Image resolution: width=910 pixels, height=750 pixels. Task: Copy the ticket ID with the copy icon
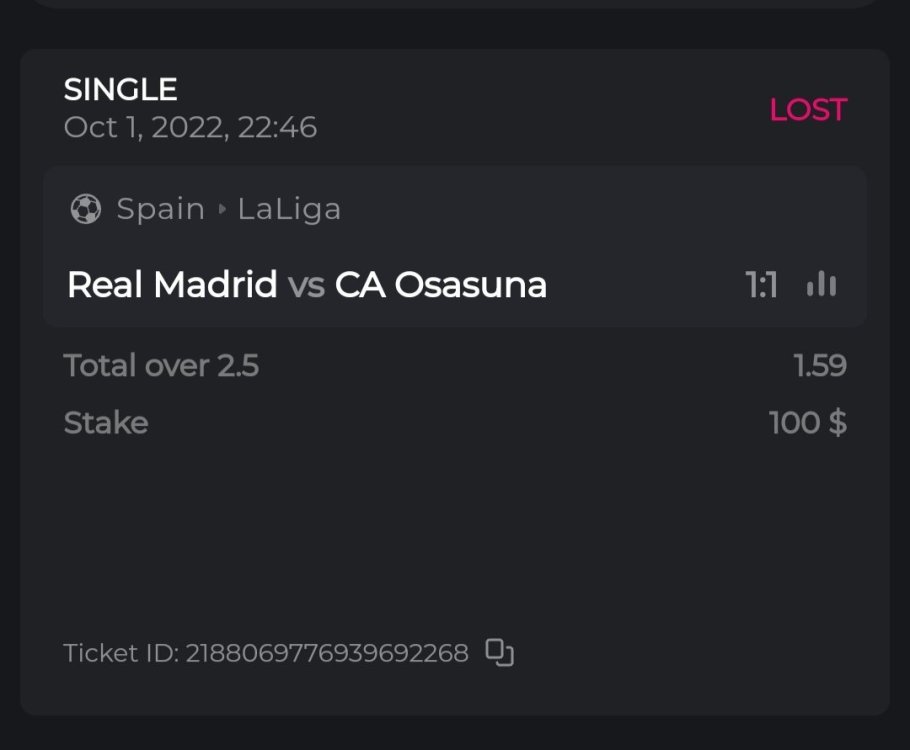[499, 653]
